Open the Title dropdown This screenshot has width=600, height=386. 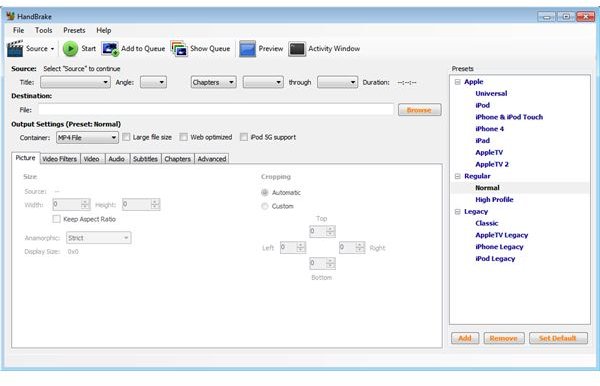click(x=75, y=82)
